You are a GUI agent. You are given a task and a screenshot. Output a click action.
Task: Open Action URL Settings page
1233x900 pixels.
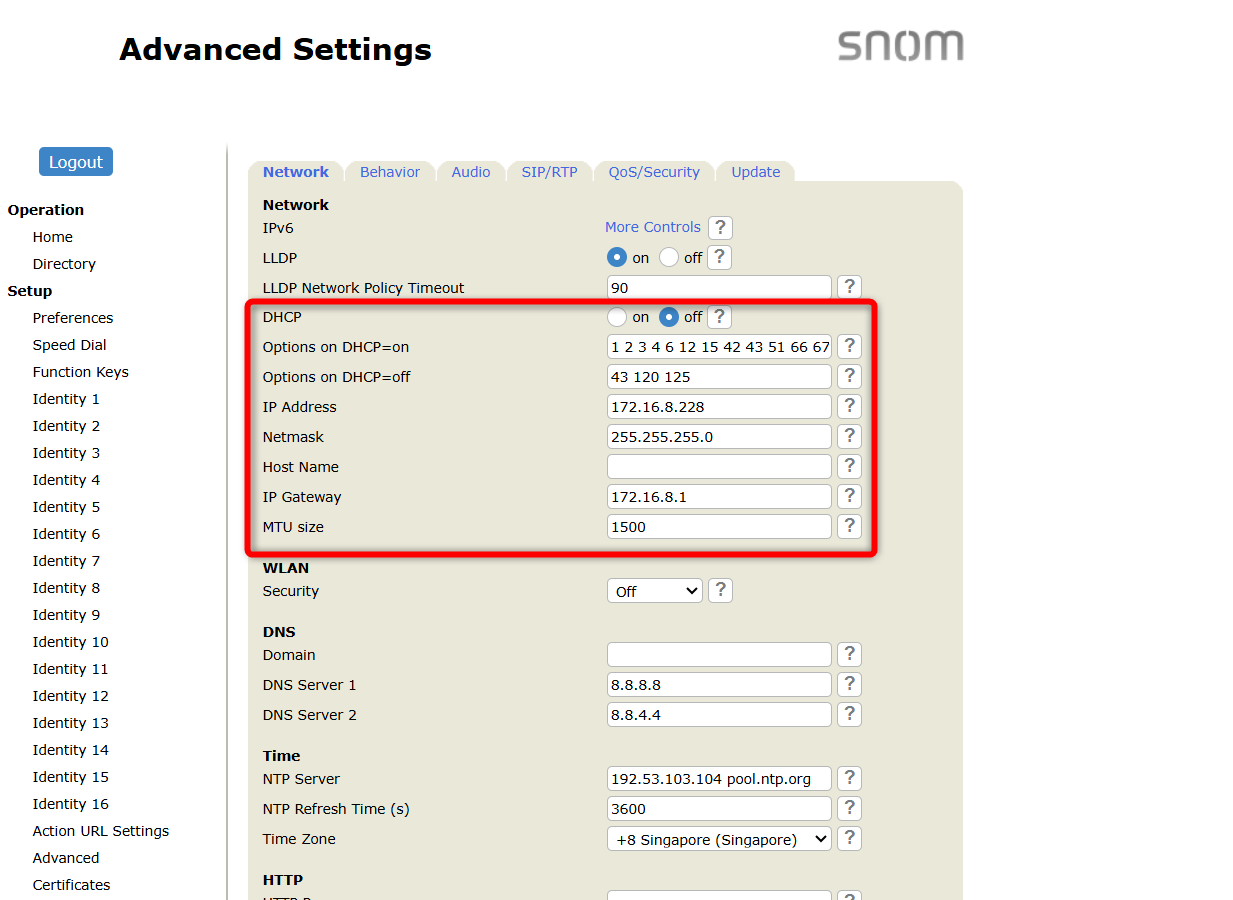pyautogui.click(x=101, y=831)
